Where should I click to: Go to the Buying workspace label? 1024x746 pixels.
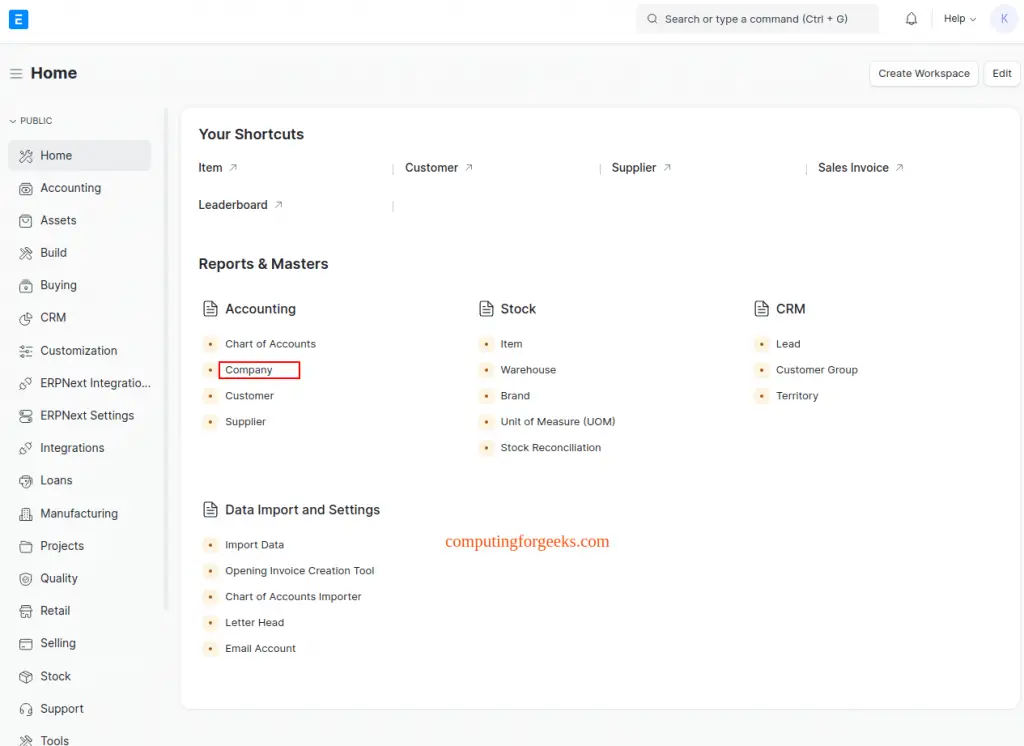(x=58, y=285)
